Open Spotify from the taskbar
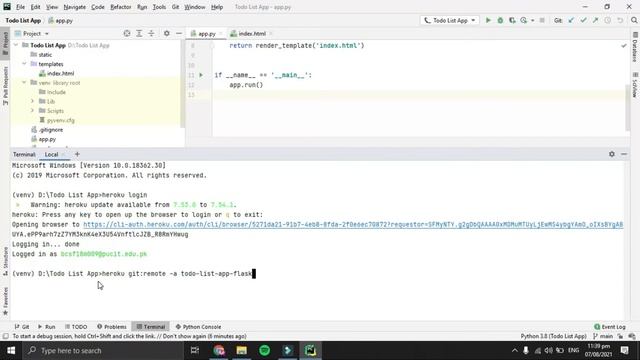 pyautogui.click(x=264, y=350)
